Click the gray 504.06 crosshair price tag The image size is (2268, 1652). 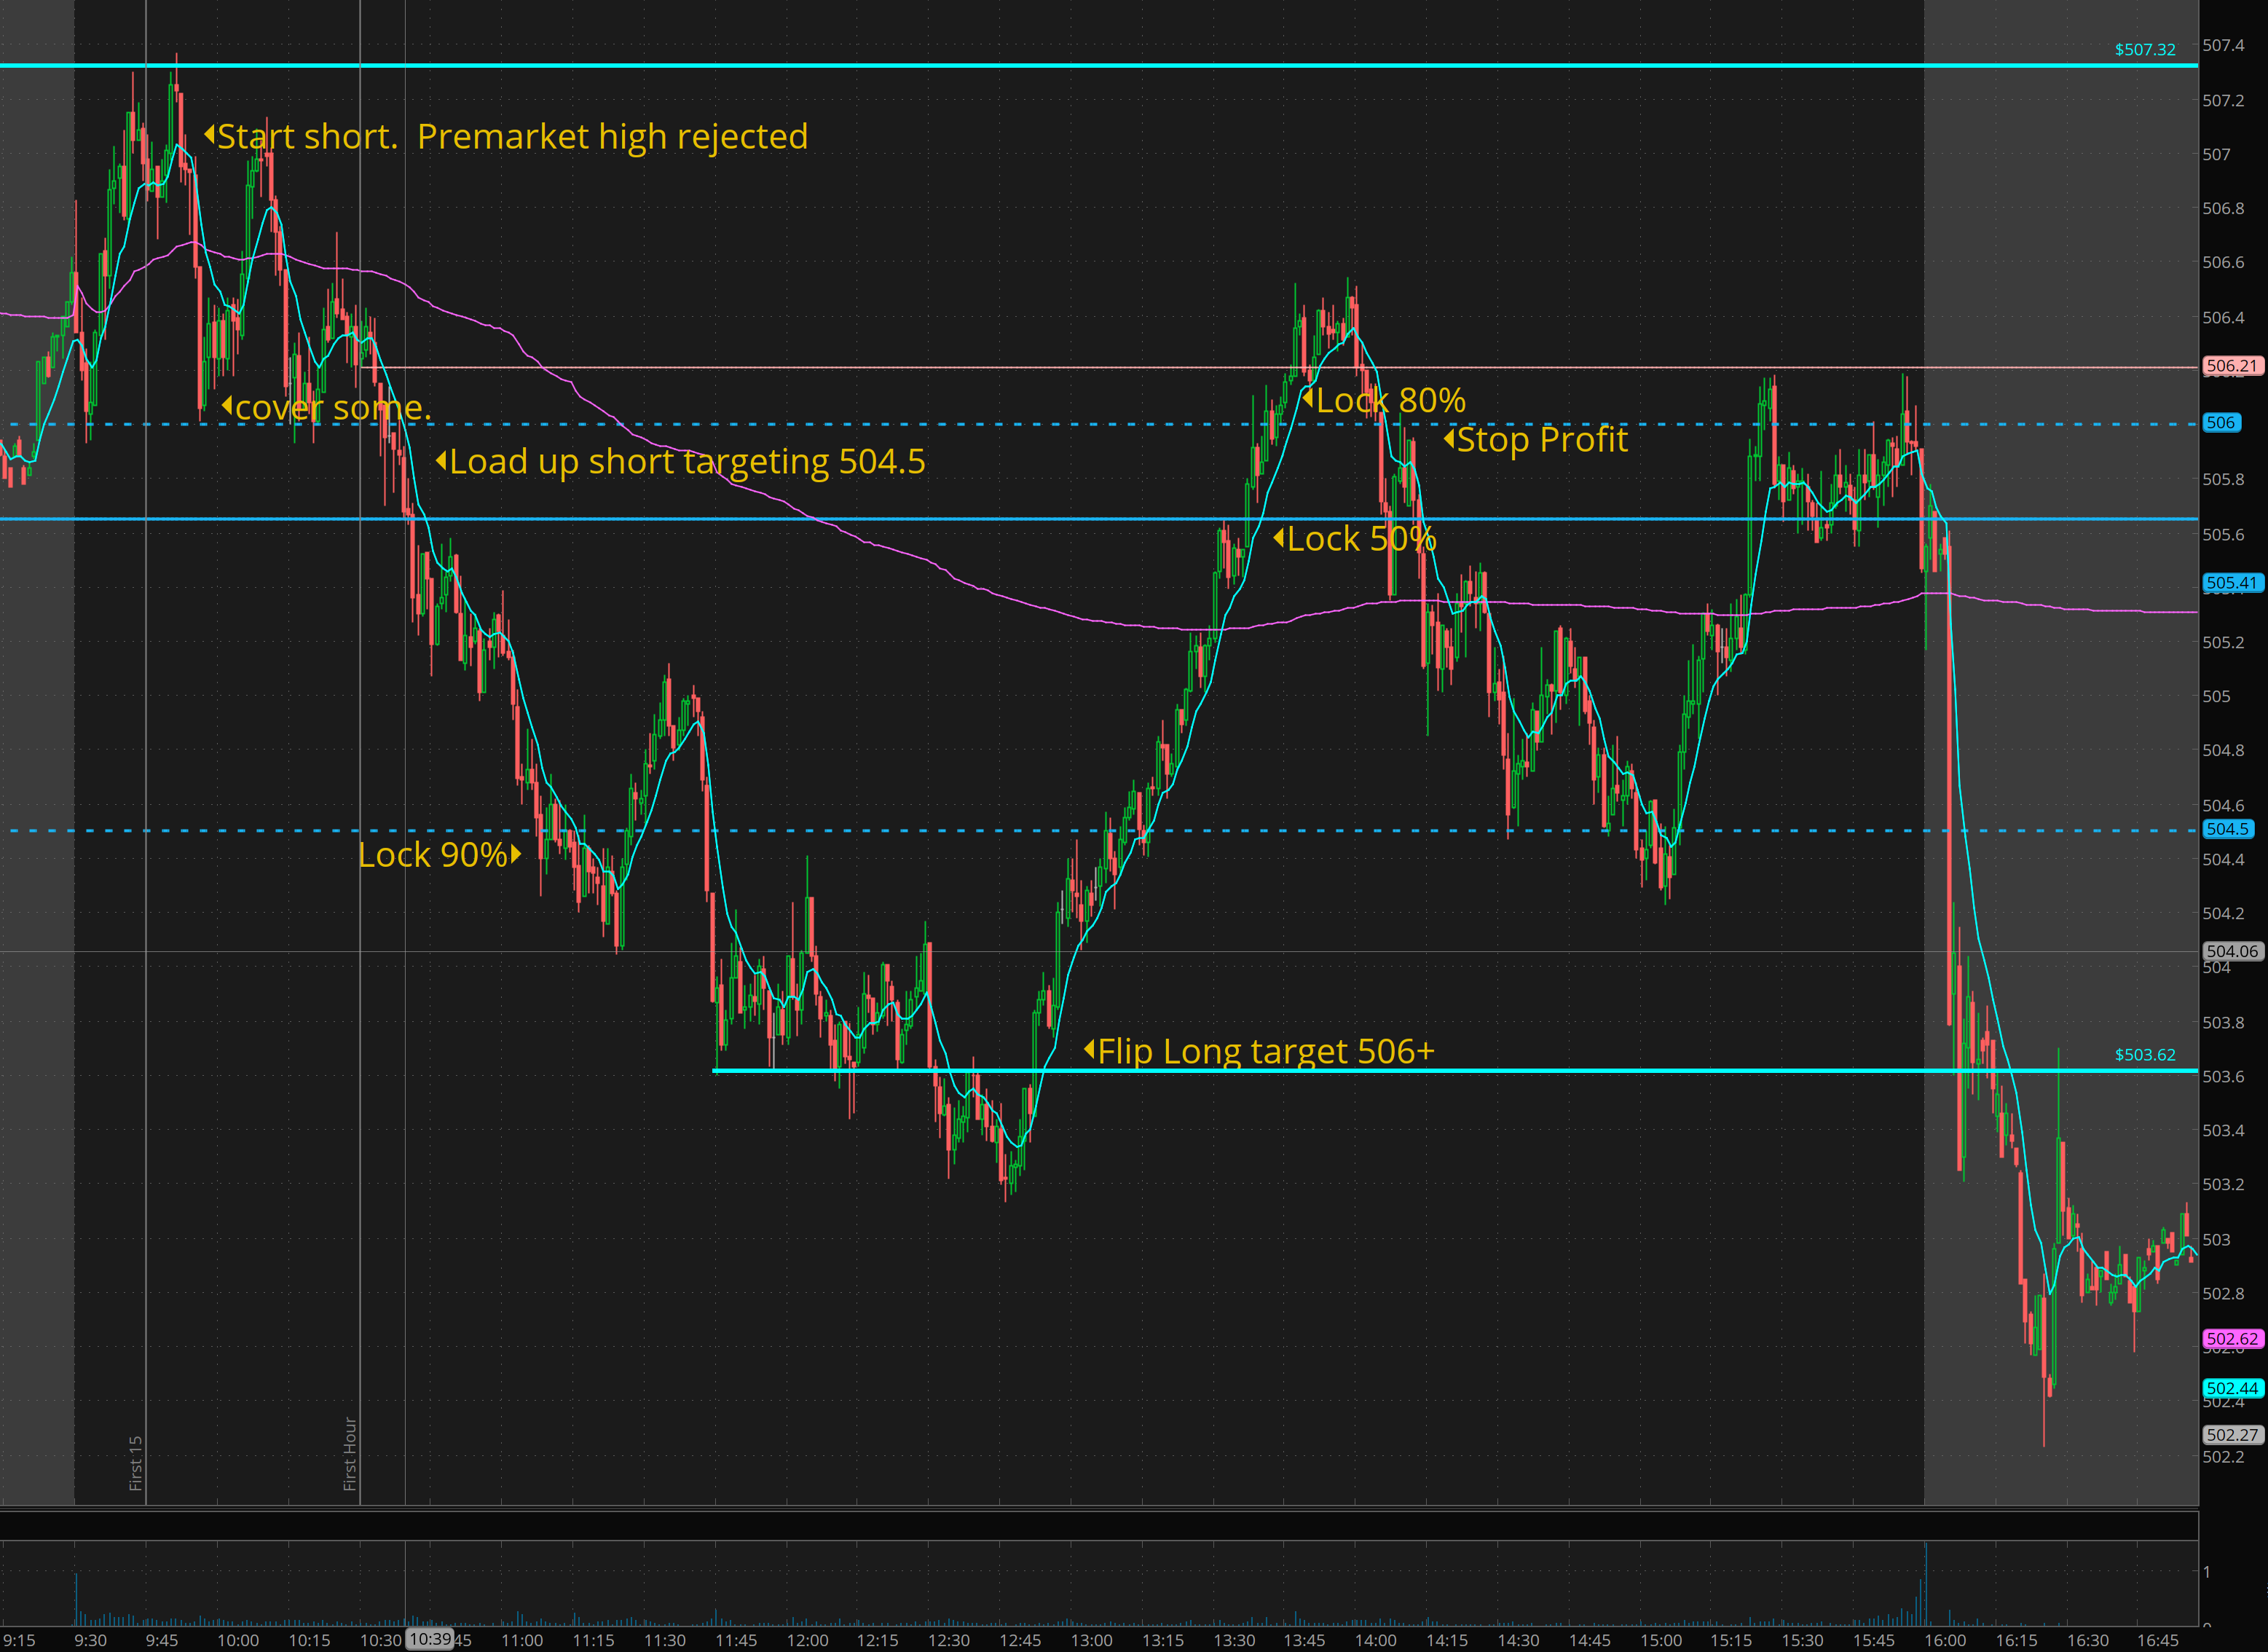pos(2232,951)
